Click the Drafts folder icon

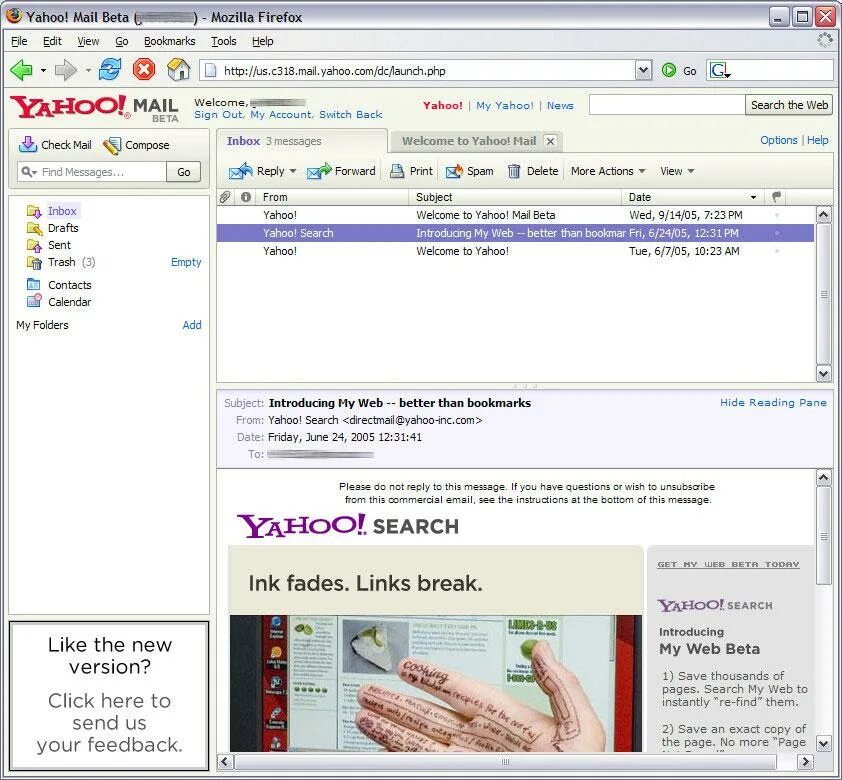coord(34,228)
